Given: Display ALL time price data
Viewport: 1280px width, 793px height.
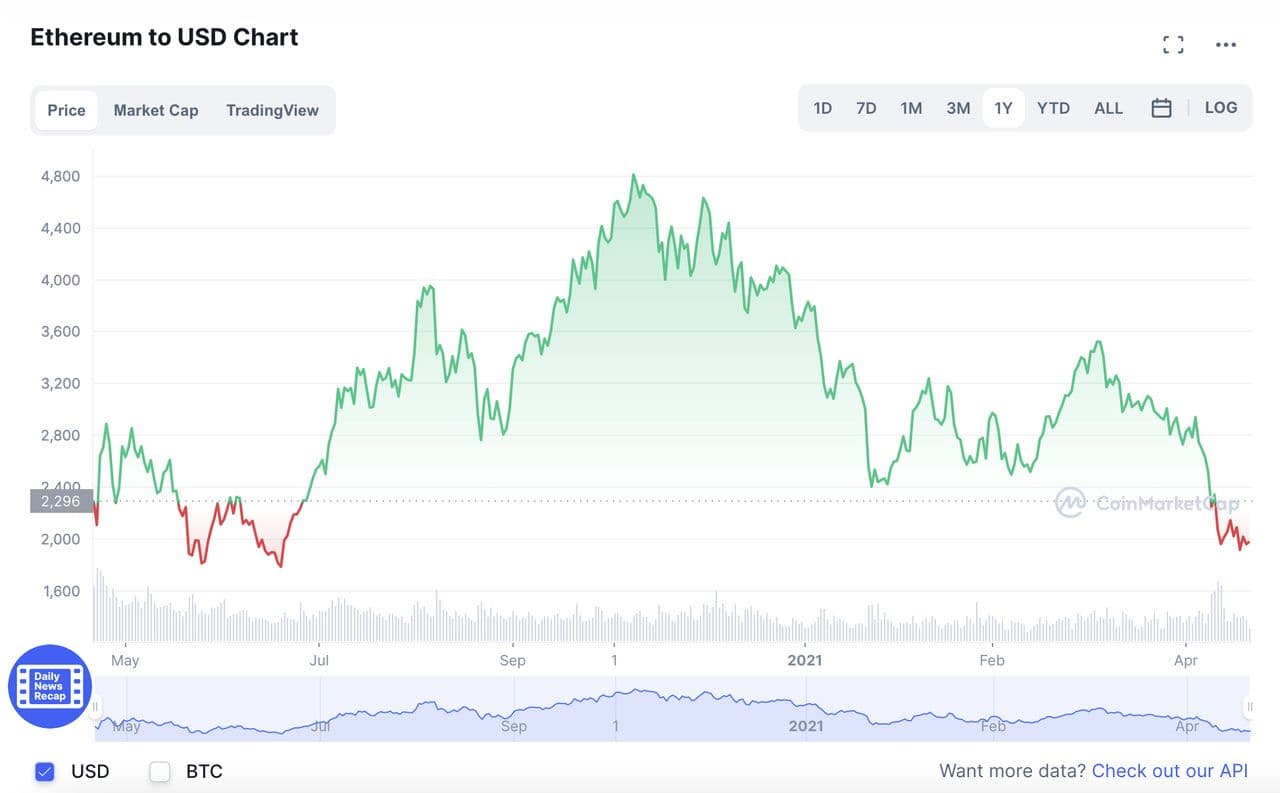Looking at the screenshot, I should point(1108,108).
